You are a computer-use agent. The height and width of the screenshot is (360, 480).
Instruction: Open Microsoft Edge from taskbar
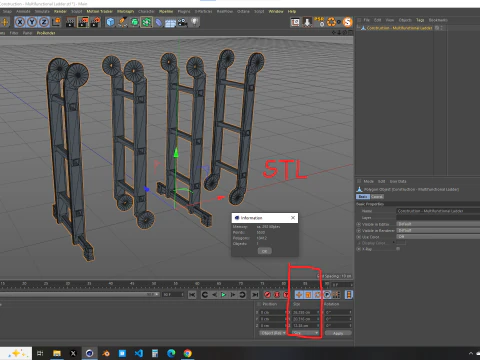171,353
